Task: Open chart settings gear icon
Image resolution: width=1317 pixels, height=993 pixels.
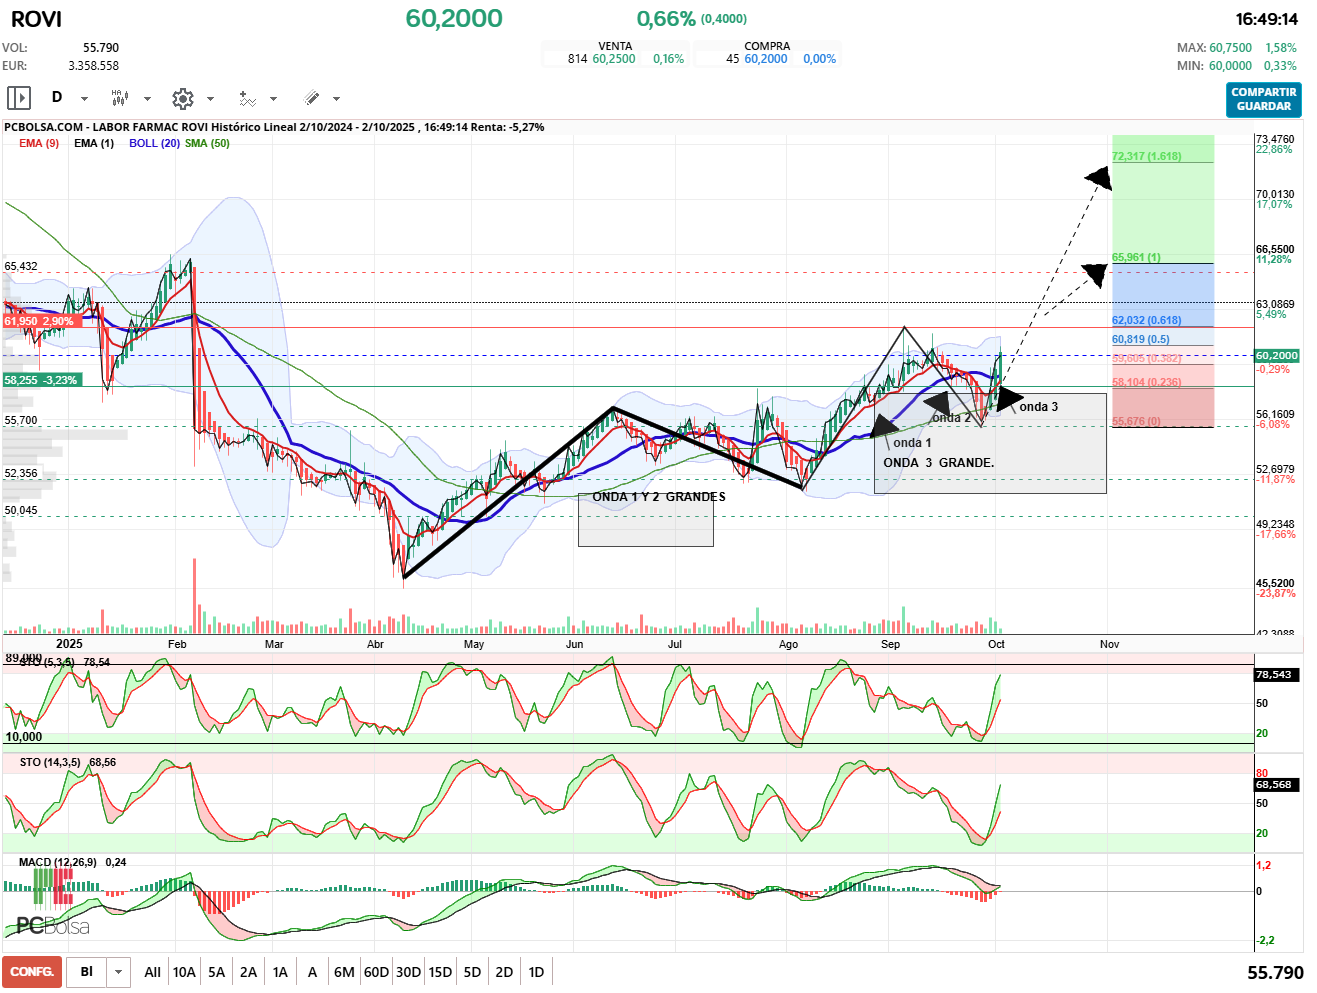Action: point(182,98)
